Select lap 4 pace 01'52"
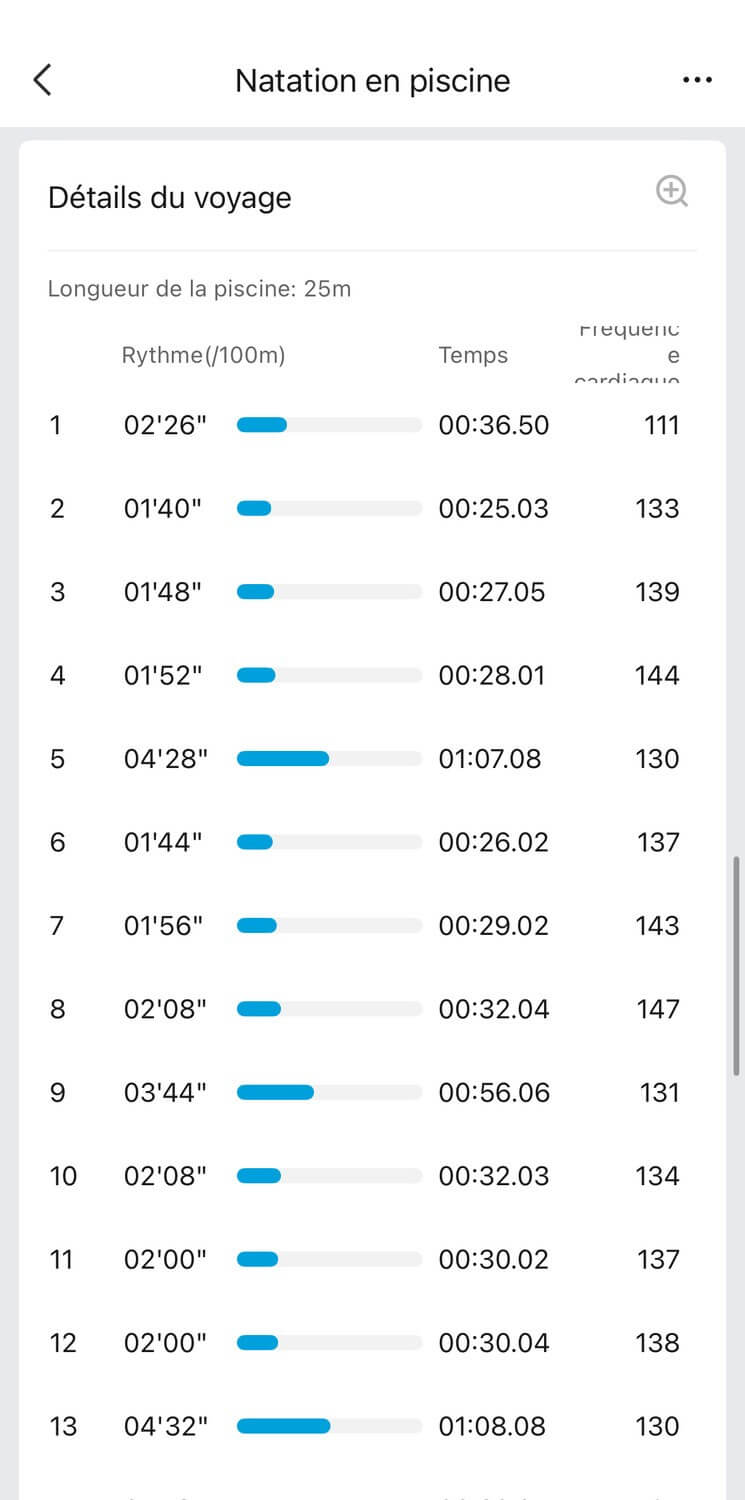745x1500 pixels. click(163, 675)
